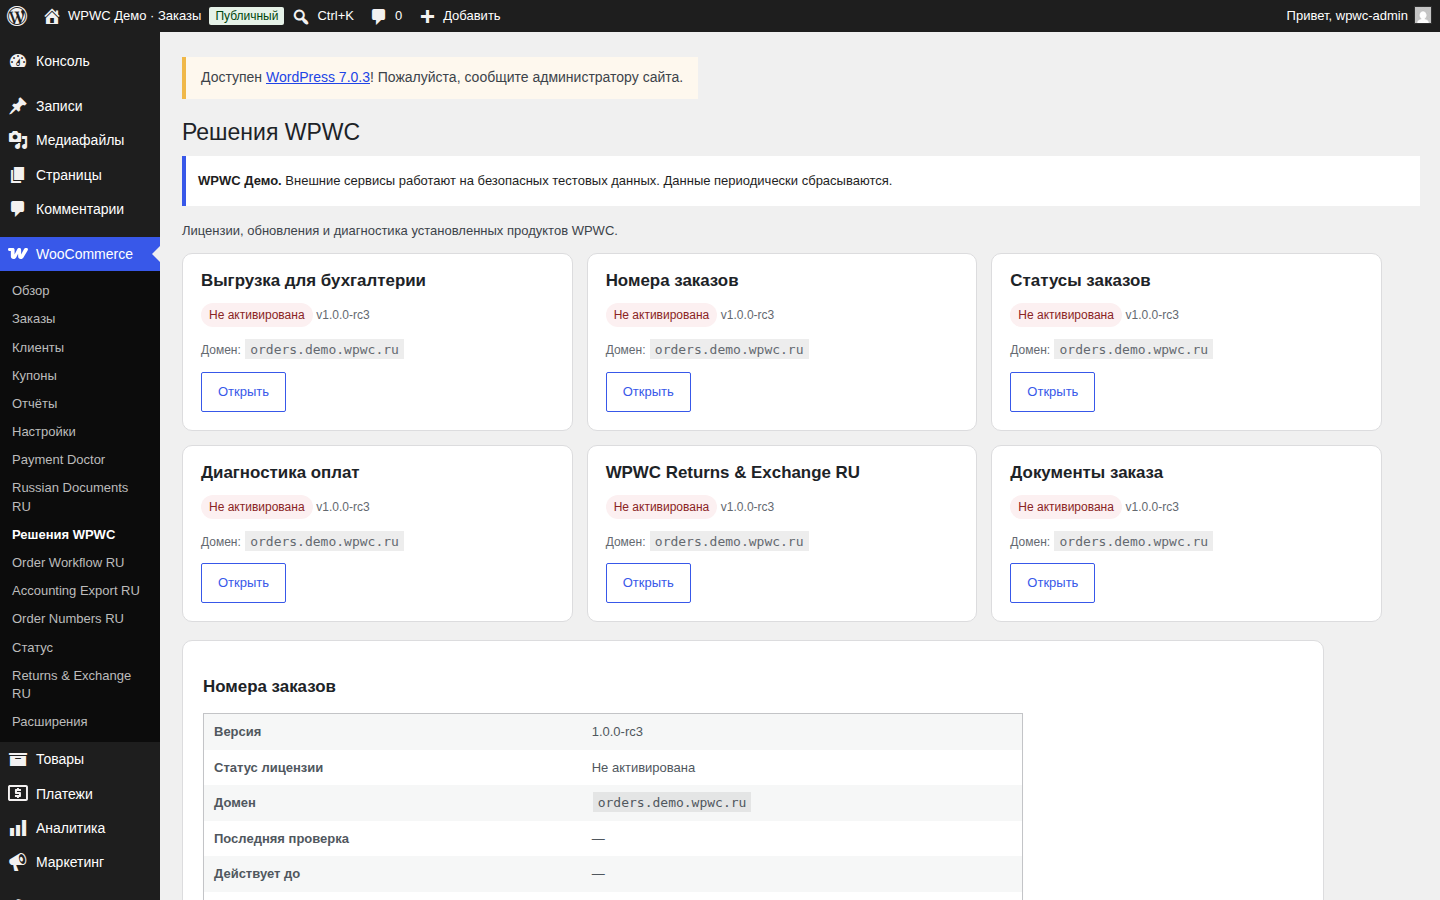Click the Товары products icon
Viewport: 1440px width, 900px height.
tap(18, 759)
